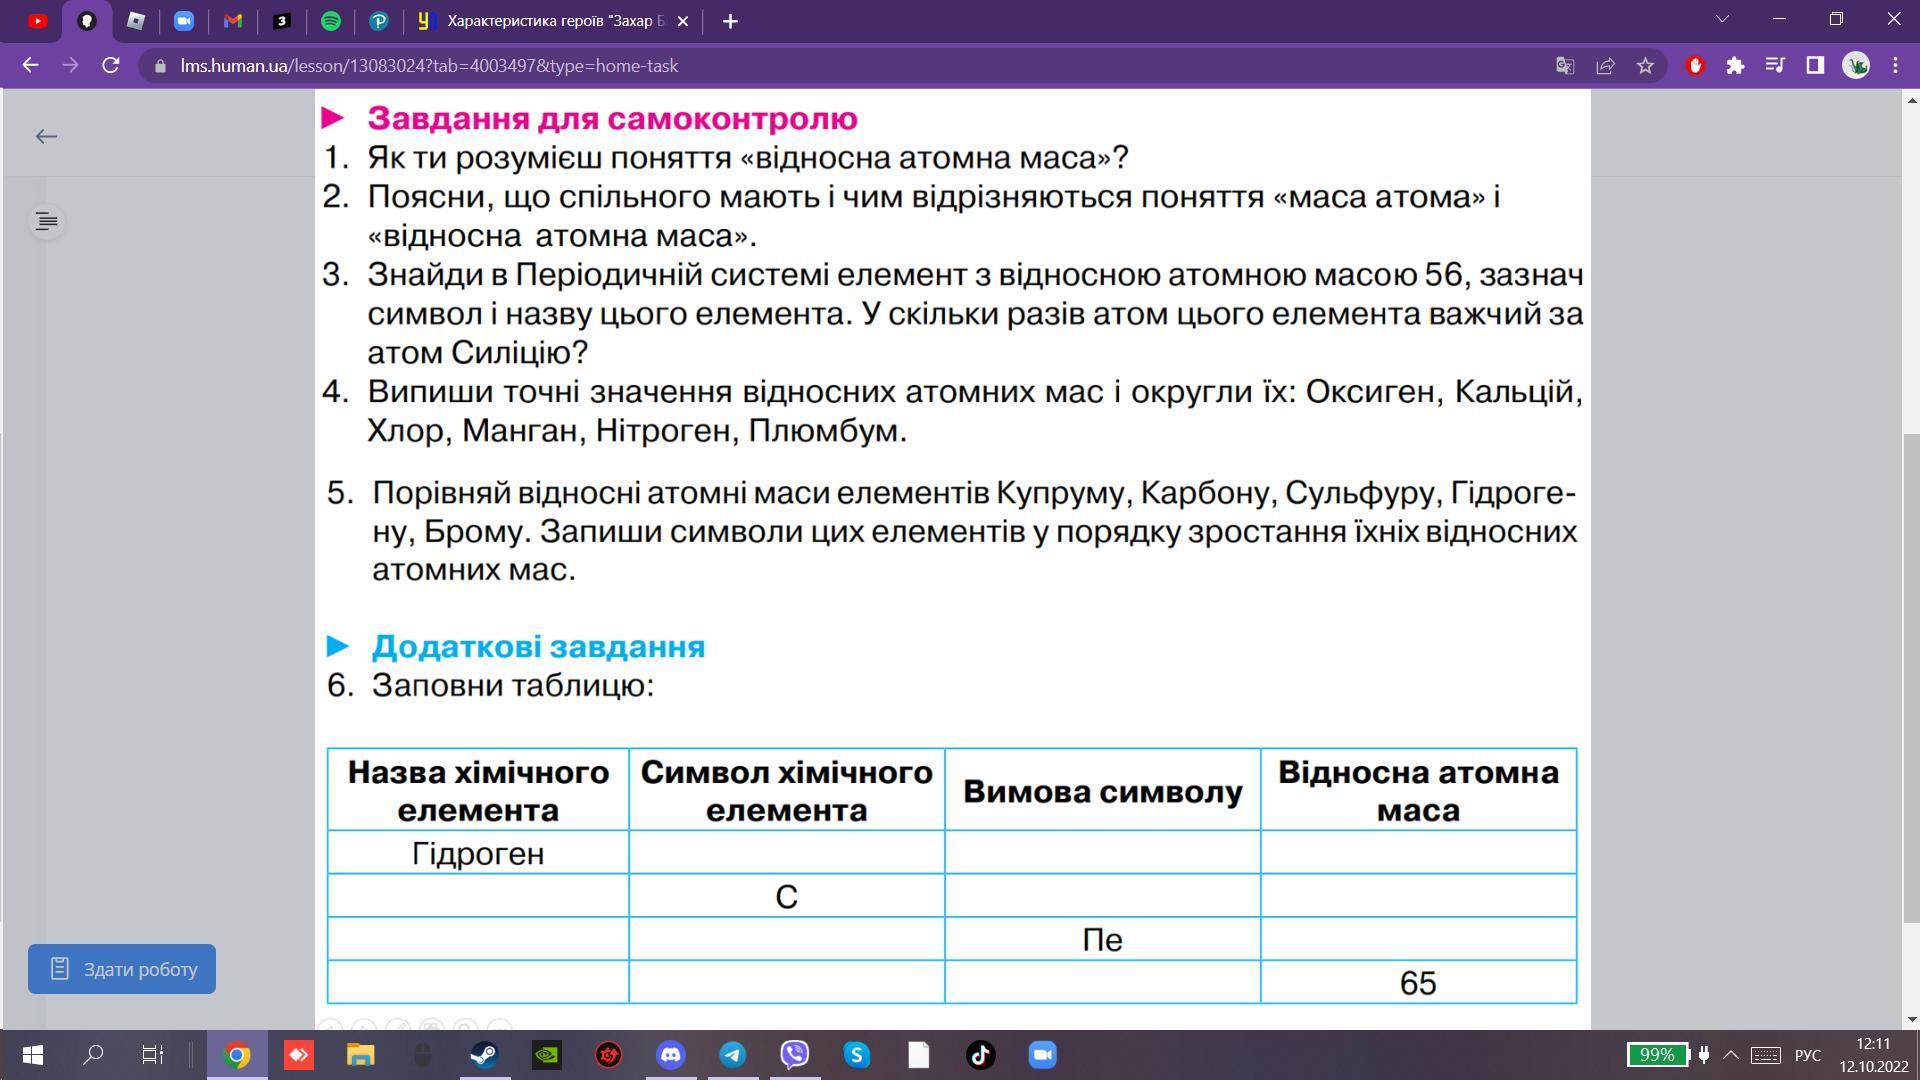Viewport: 1920px width, 1080px height.
Task: Toggle the browser side panel
Action: 1815,66
